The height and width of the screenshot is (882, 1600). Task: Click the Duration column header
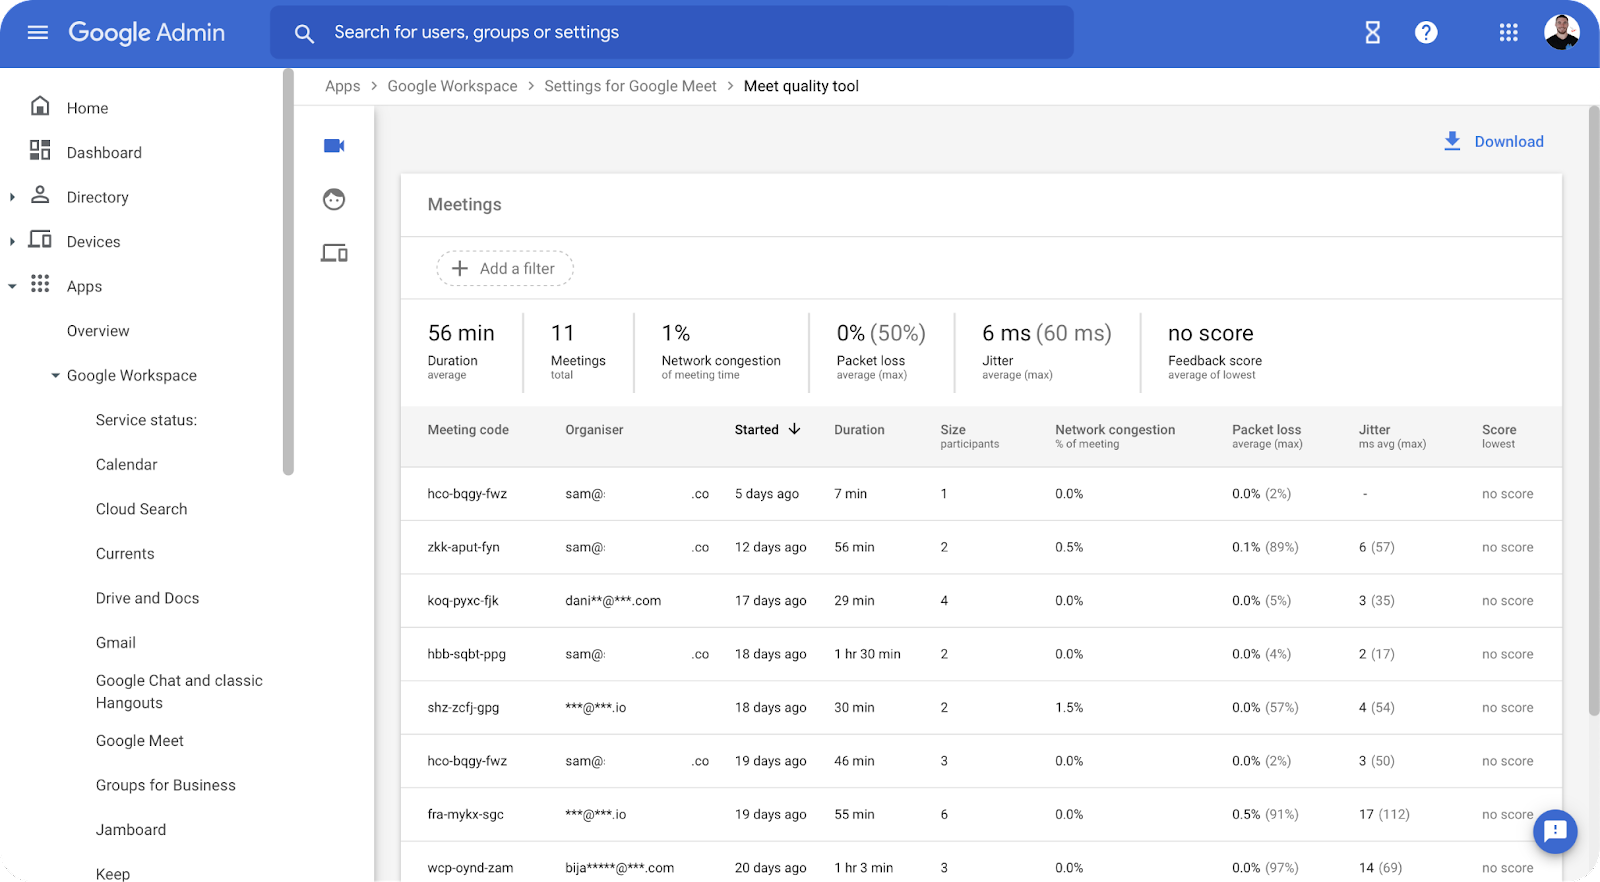pyautogui.click(x=859, y=430)
